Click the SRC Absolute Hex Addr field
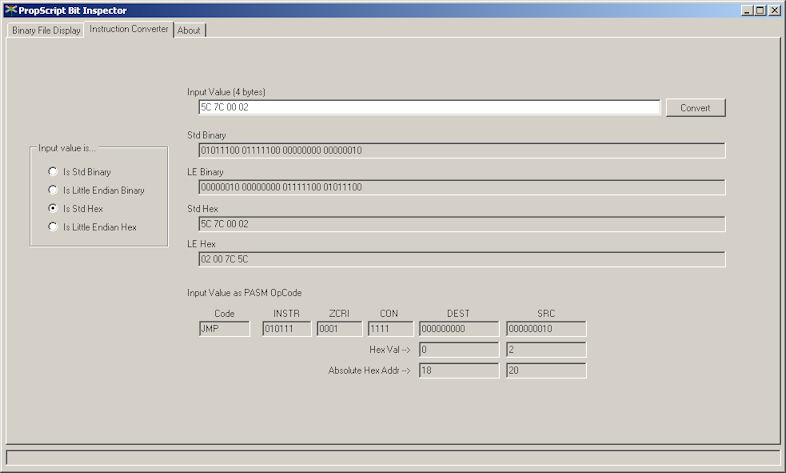The image size is (786, 473). click(546, 371)
